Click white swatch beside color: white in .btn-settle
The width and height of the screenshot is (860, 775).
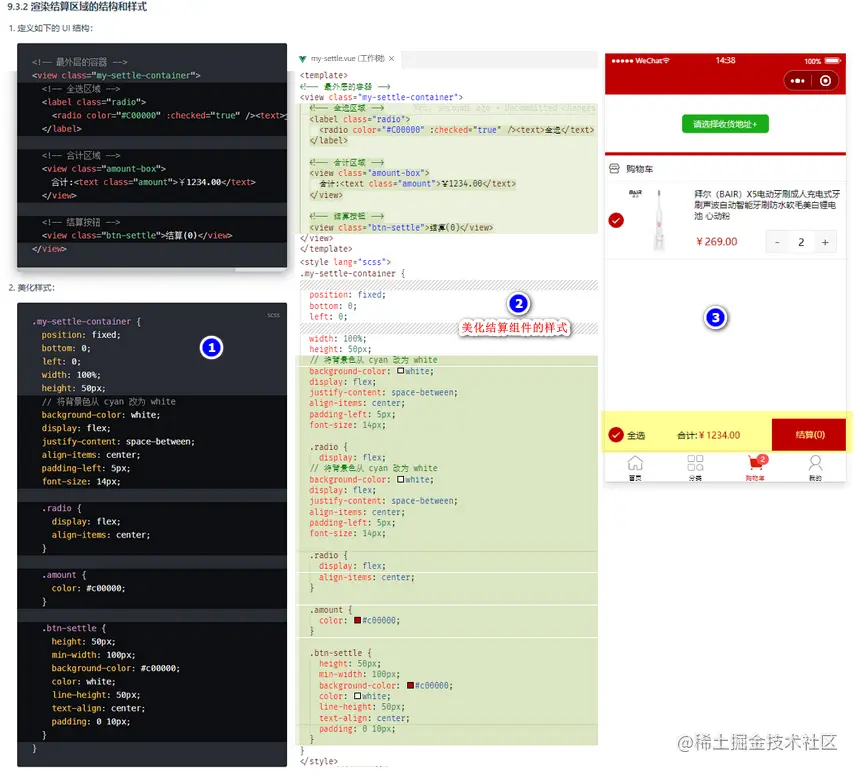(x=358, y=696)
